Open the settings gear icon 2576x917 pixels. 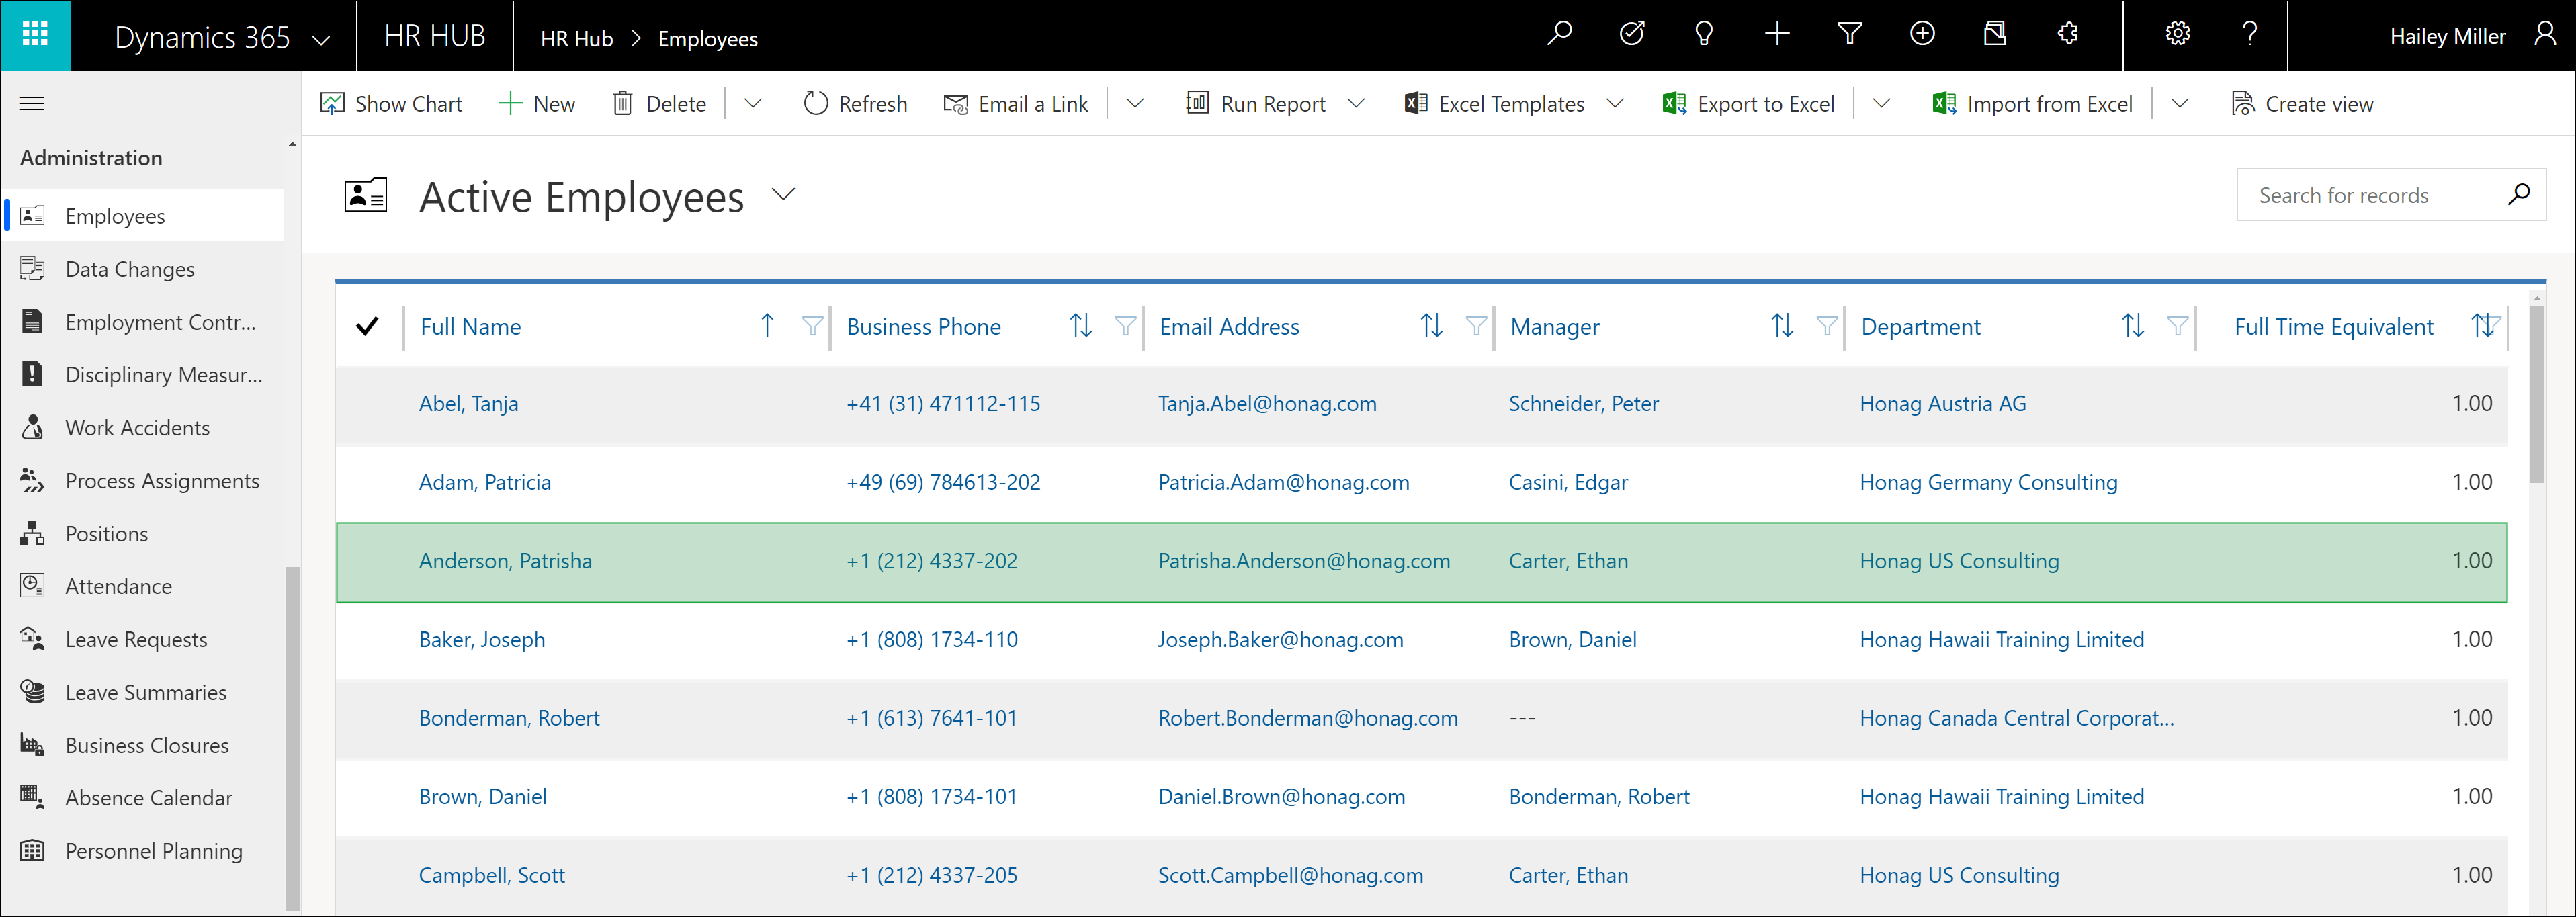[2177, 35]
